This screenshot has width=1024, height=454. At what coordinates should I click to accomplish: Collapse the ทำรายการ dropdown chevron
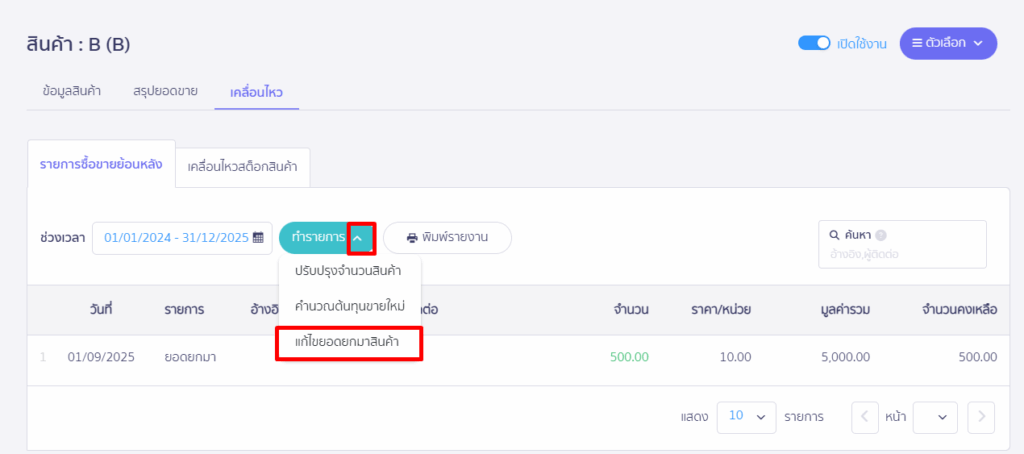(x=359, y=238)
